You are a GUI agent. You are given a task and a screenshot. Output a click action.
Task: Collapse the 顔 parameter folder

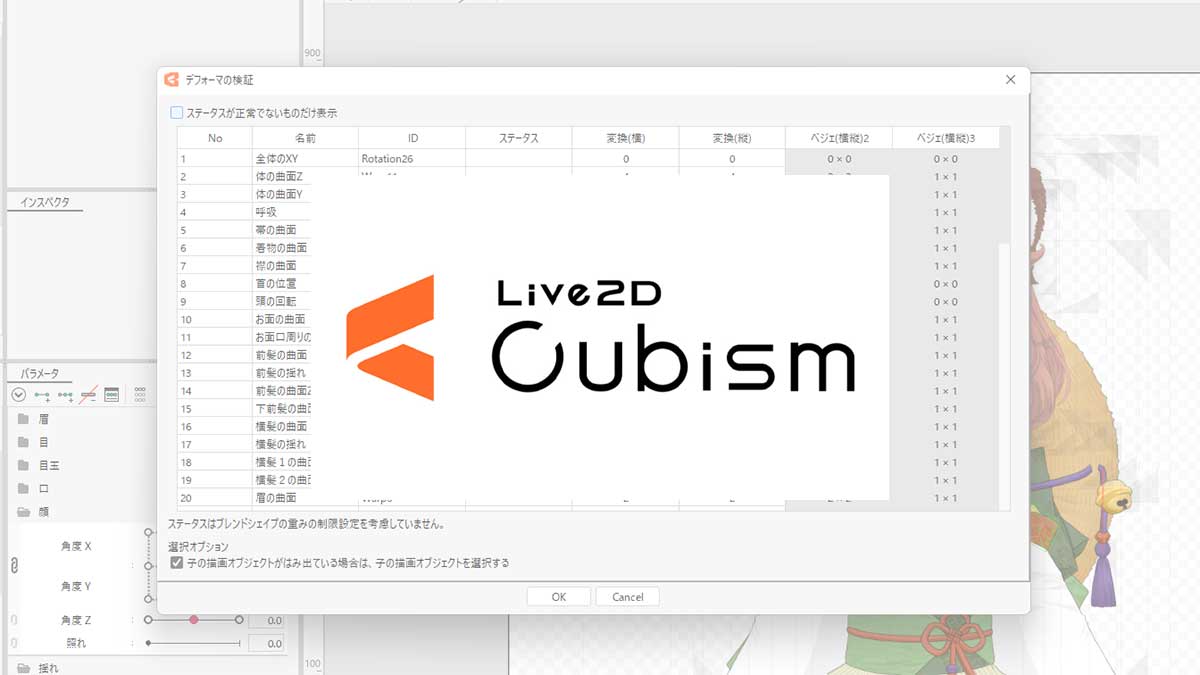point(23,512)
